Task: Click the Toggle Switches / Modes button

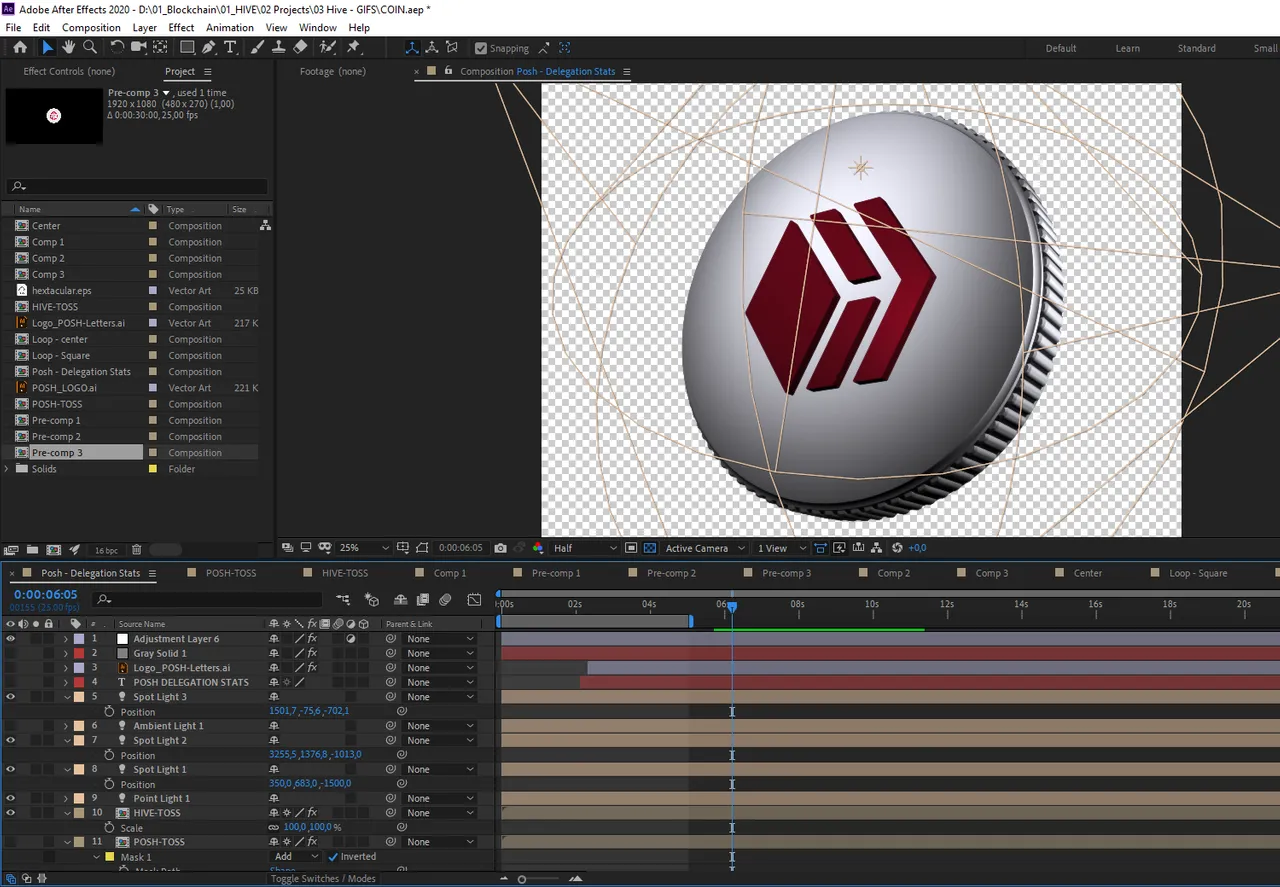Action: 323,878
